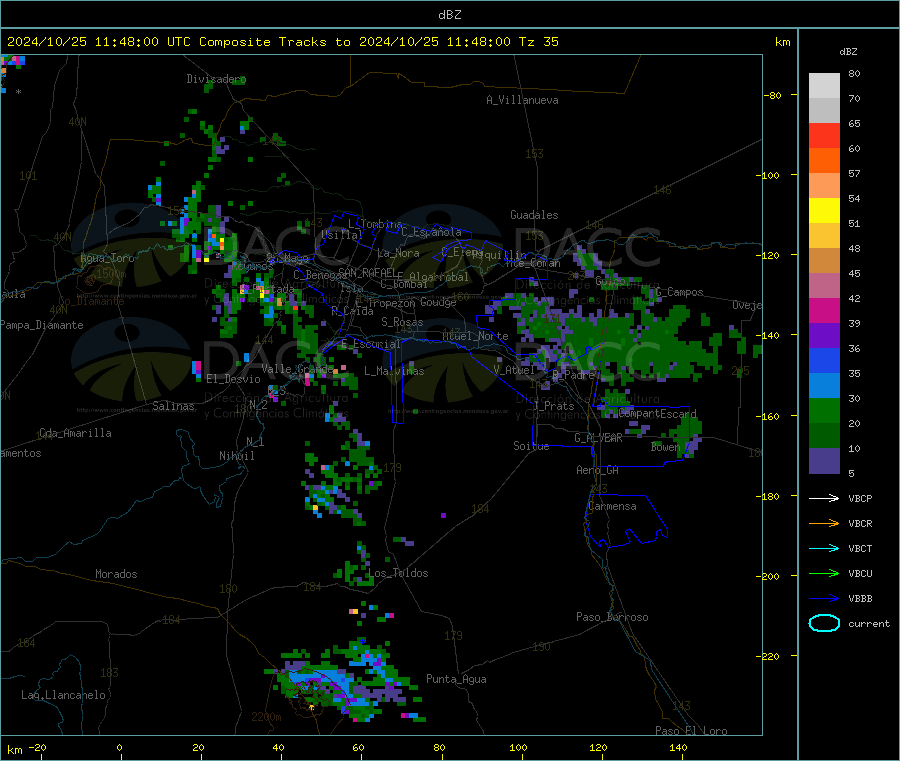The height and width of the screenshot is (761, 900).
Task: Click the 'SAN_RAFAEL' map label
Action: point(368,272)
